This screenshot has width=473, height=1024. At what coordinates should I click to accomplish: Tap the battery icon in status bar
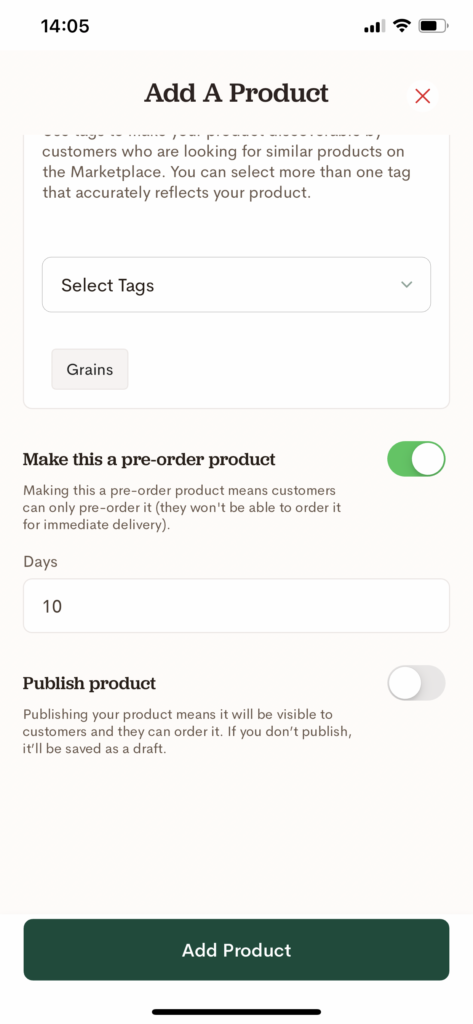[434, 26]
